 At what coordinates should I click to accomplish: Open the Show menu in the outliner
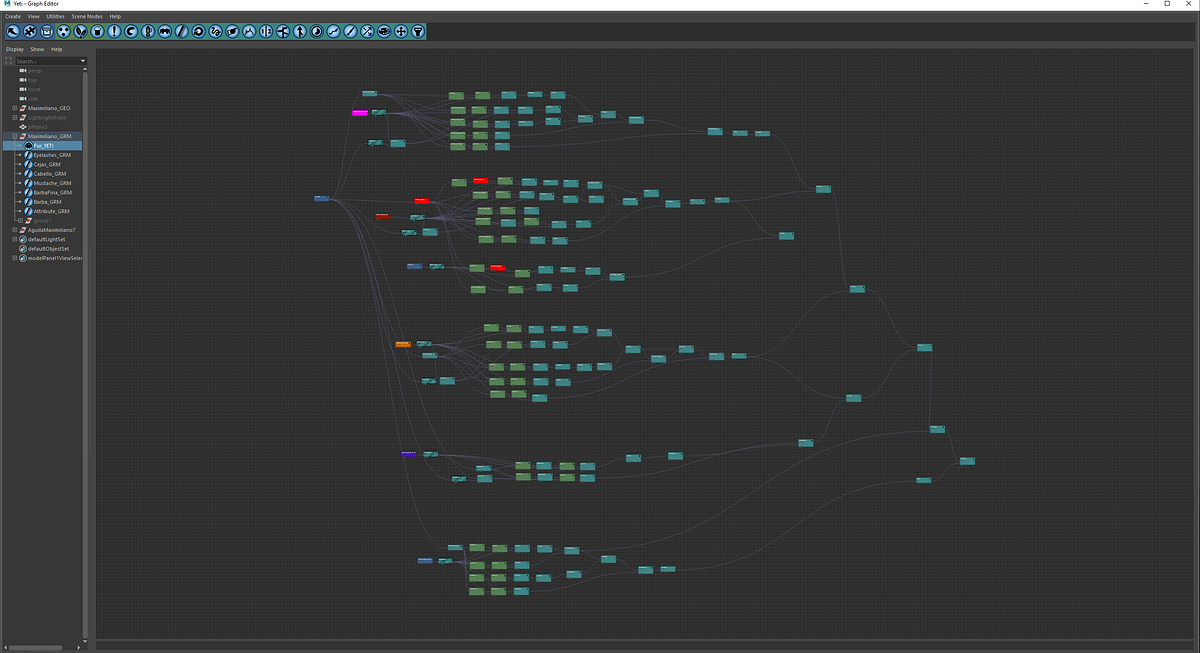37,49
